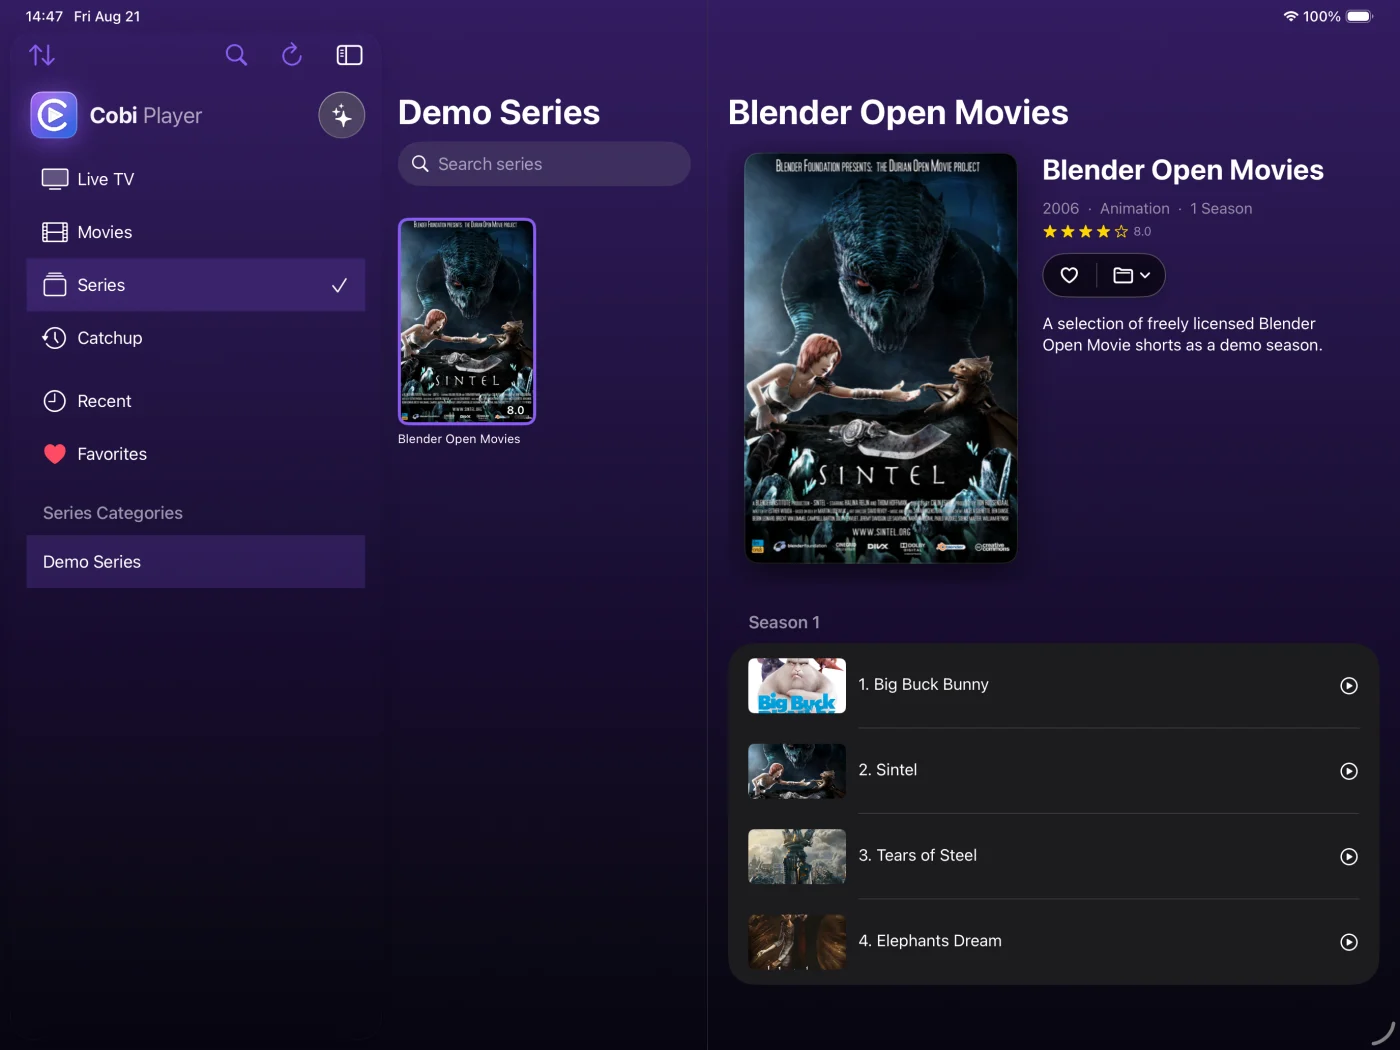Tap the sparkle button beside Cobi Player

tap(342, 115)
